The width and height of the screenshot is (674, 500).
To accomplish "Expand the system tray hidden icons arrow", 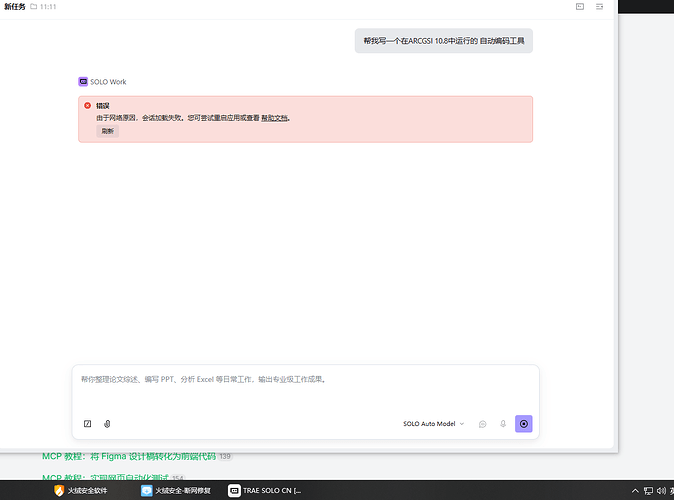I will pyautogui.click(x=635, y=491).
